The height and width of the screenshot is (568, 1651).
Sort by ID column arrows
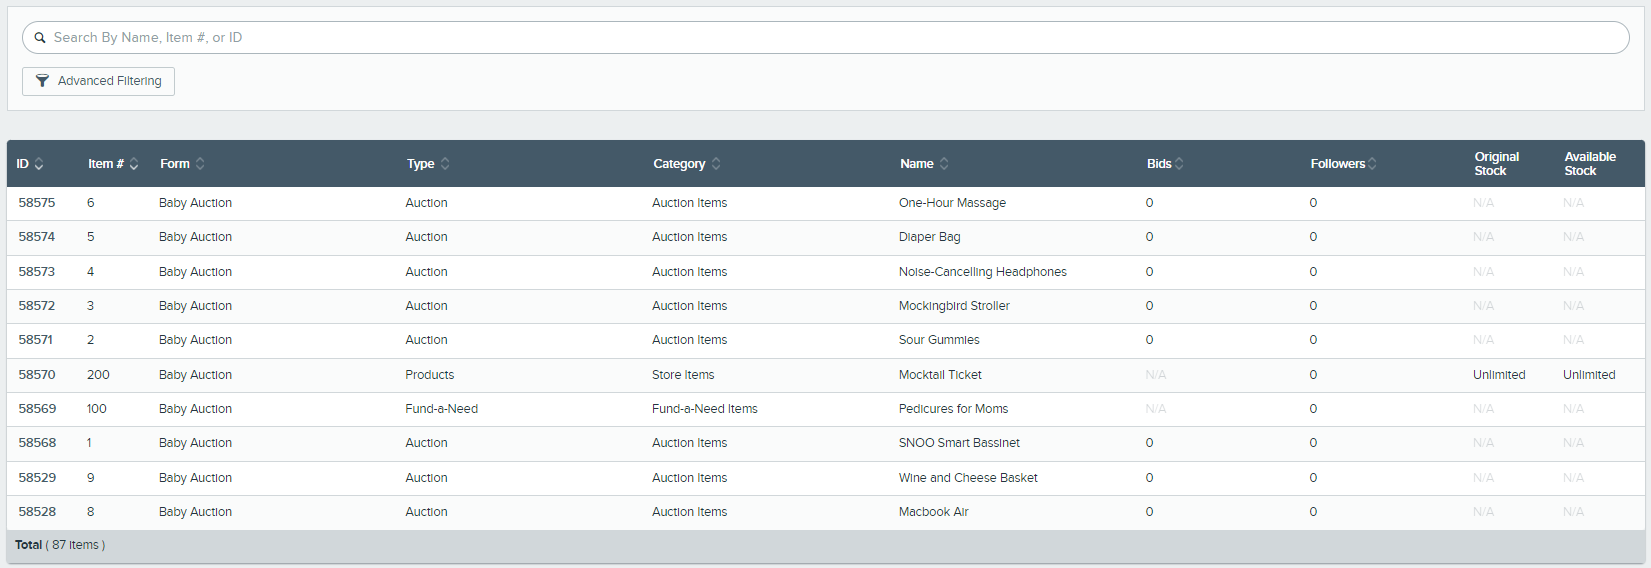coord(39,164)
